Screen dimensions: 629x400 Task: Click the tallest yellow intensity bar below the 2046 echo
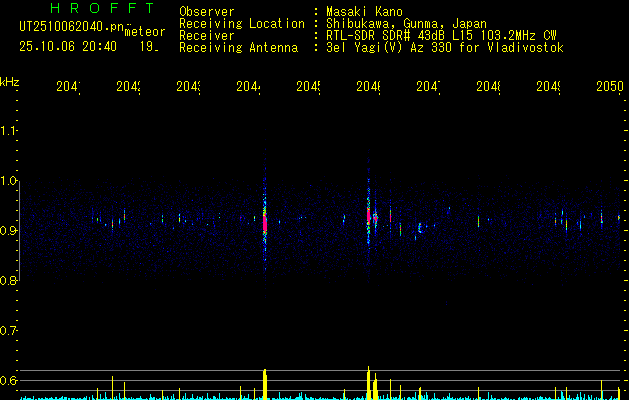pyautogui.click(x=368, y=383)
